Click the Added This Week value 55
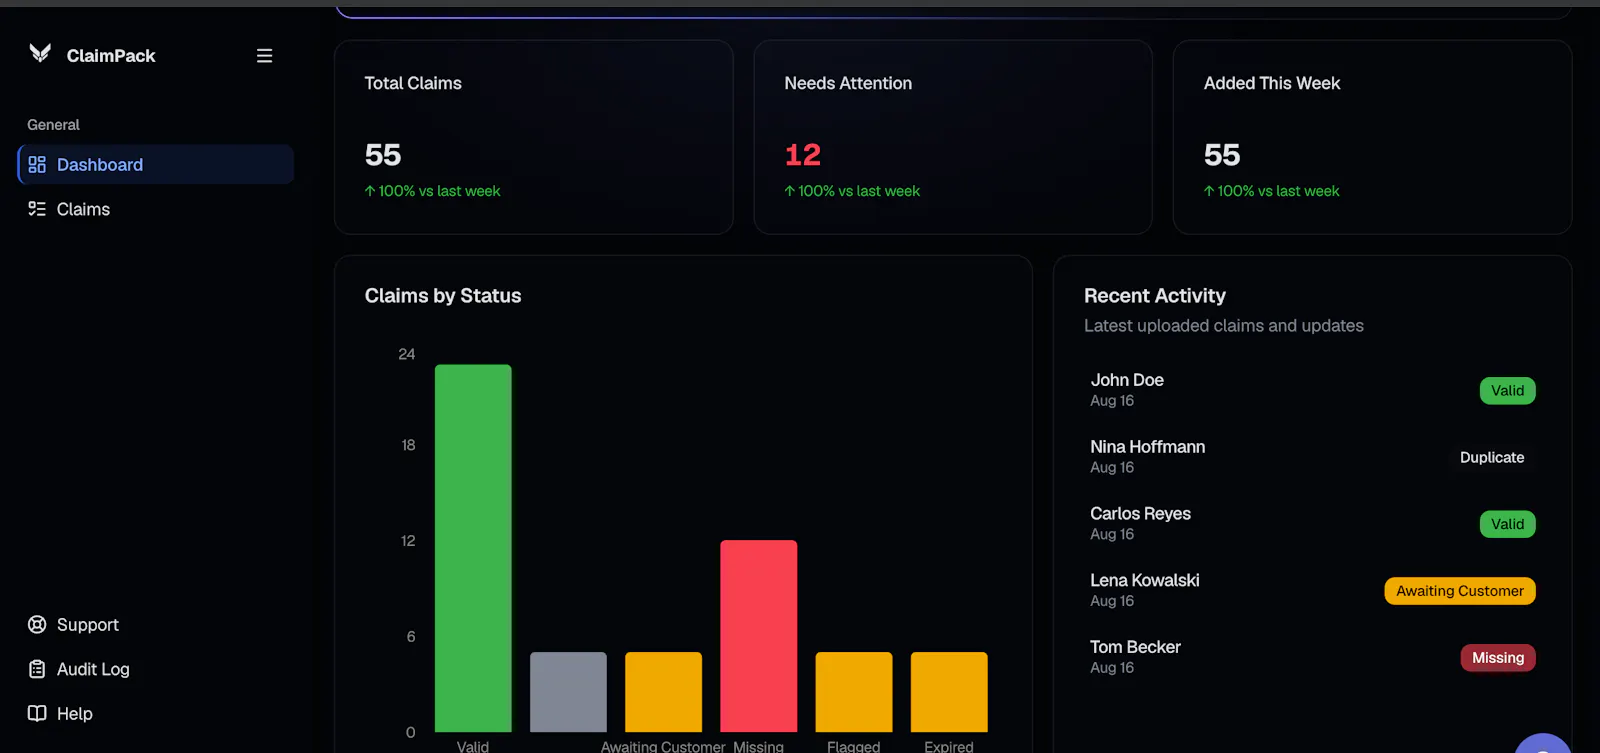 tap(1222, 155)
